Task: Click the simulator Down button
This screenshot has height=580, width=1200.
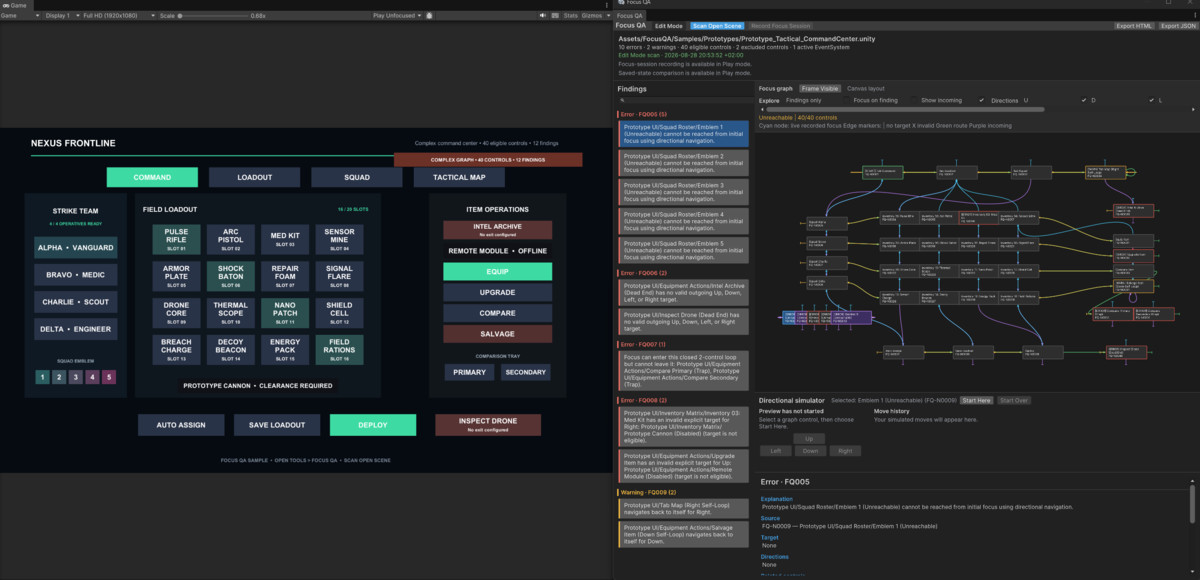Action: pos(810,451)
